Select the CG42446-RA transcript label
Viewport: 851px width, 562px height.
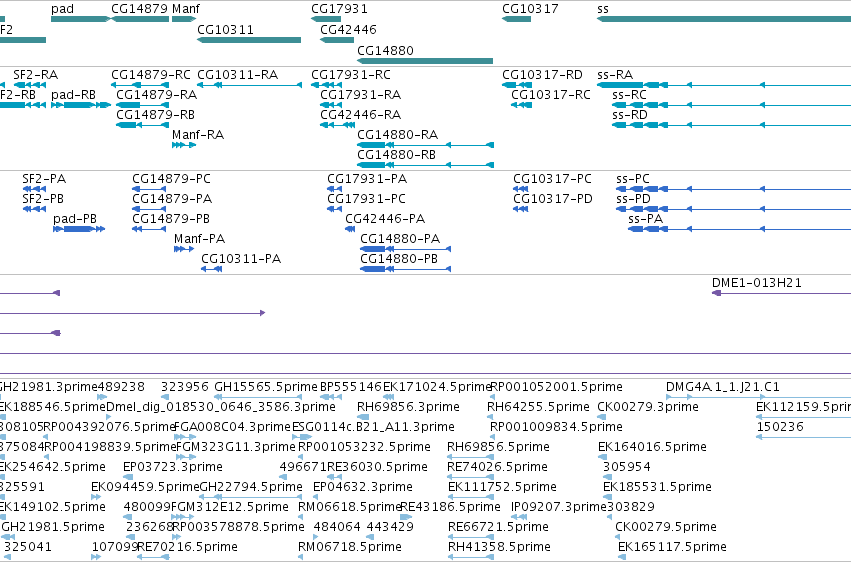360,115
